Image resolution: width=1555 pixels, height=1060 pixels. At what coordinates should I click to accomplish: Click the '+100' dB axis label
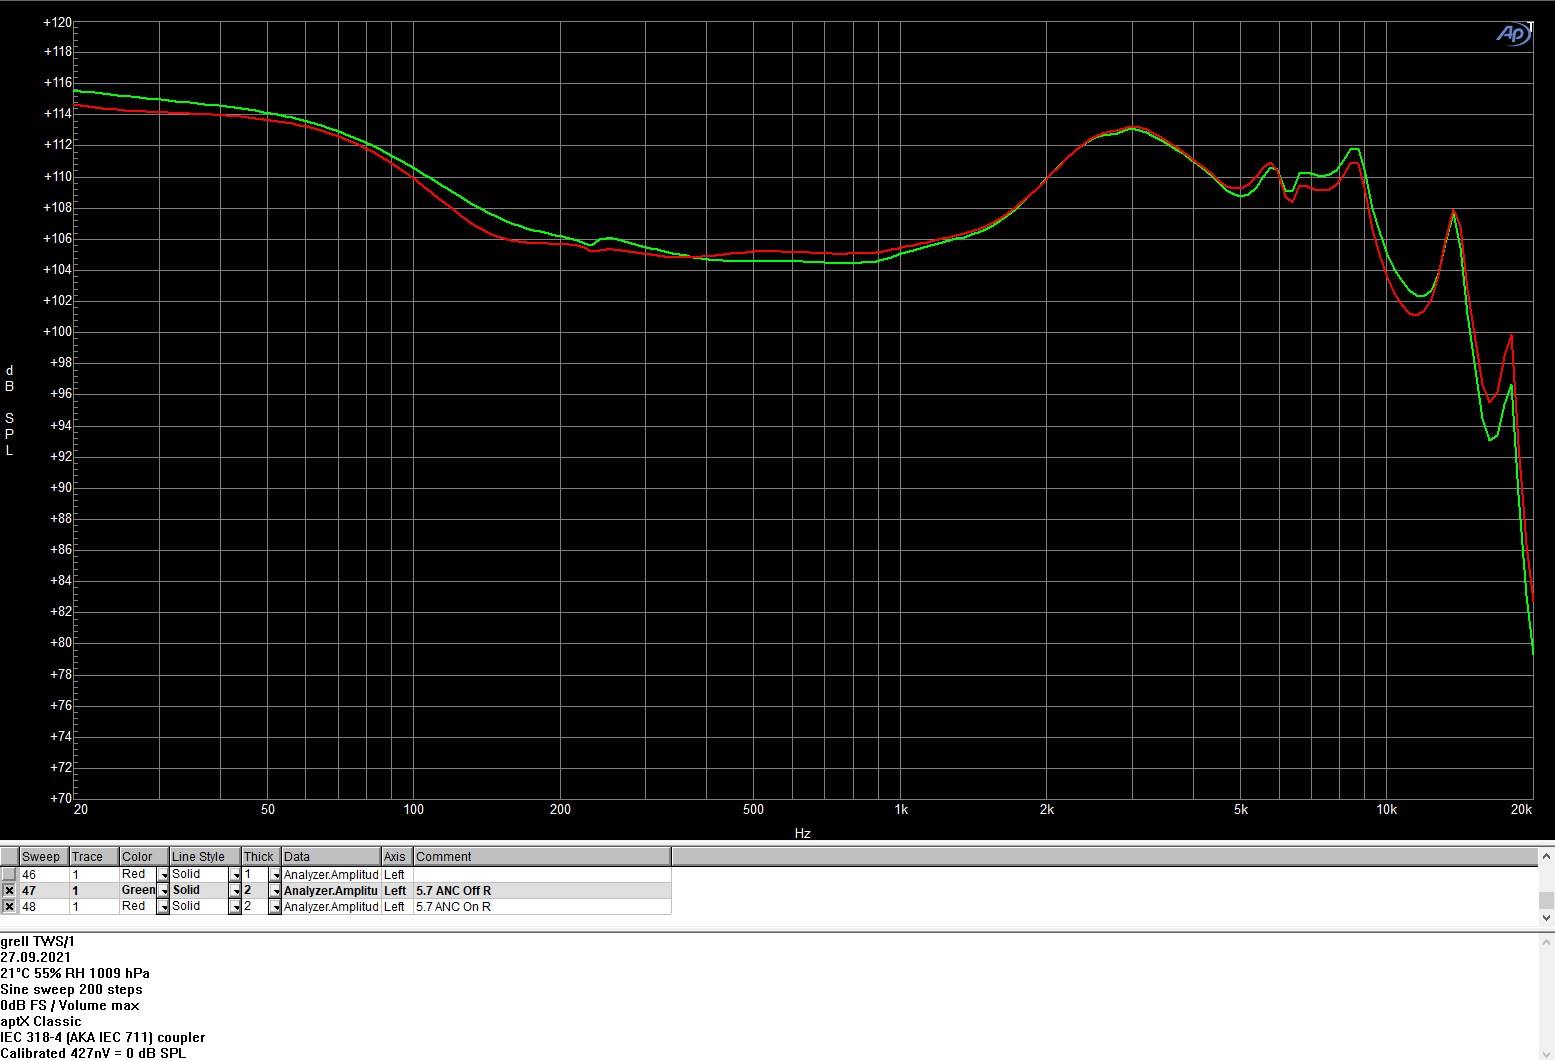click(x=57, y=331)
